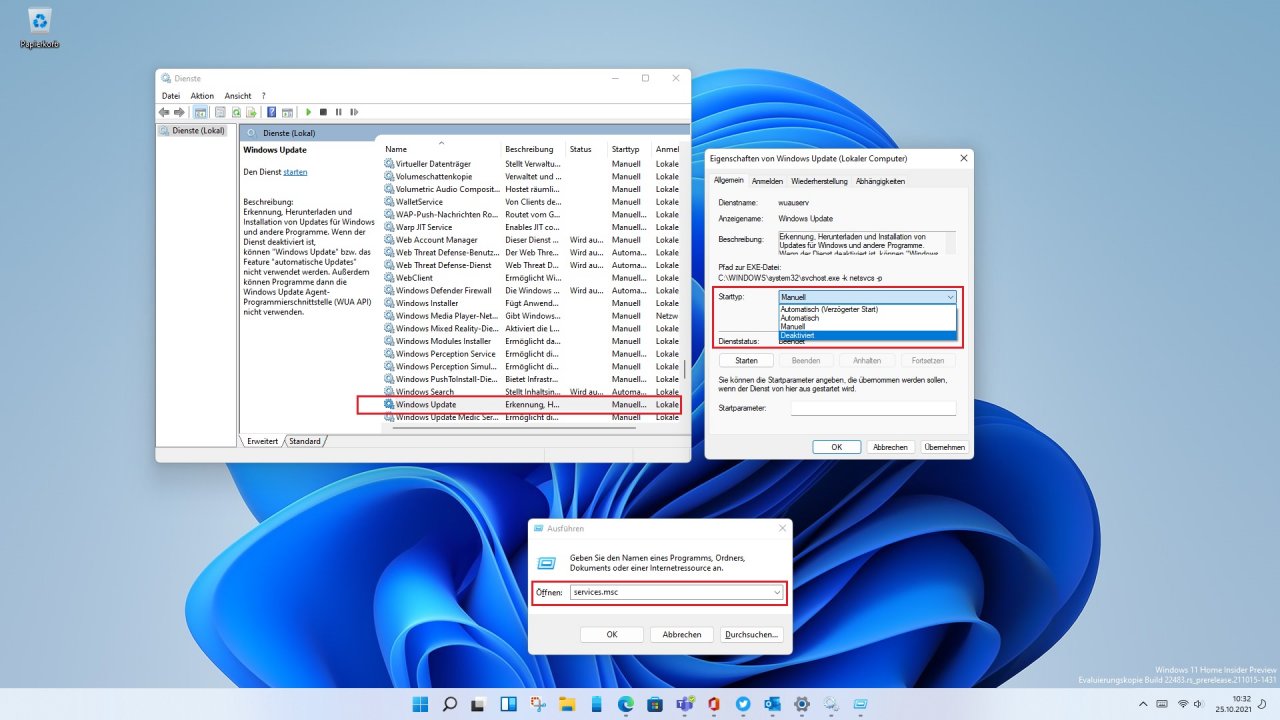Refresh the services list via toolbar icon

click(237, 112)
